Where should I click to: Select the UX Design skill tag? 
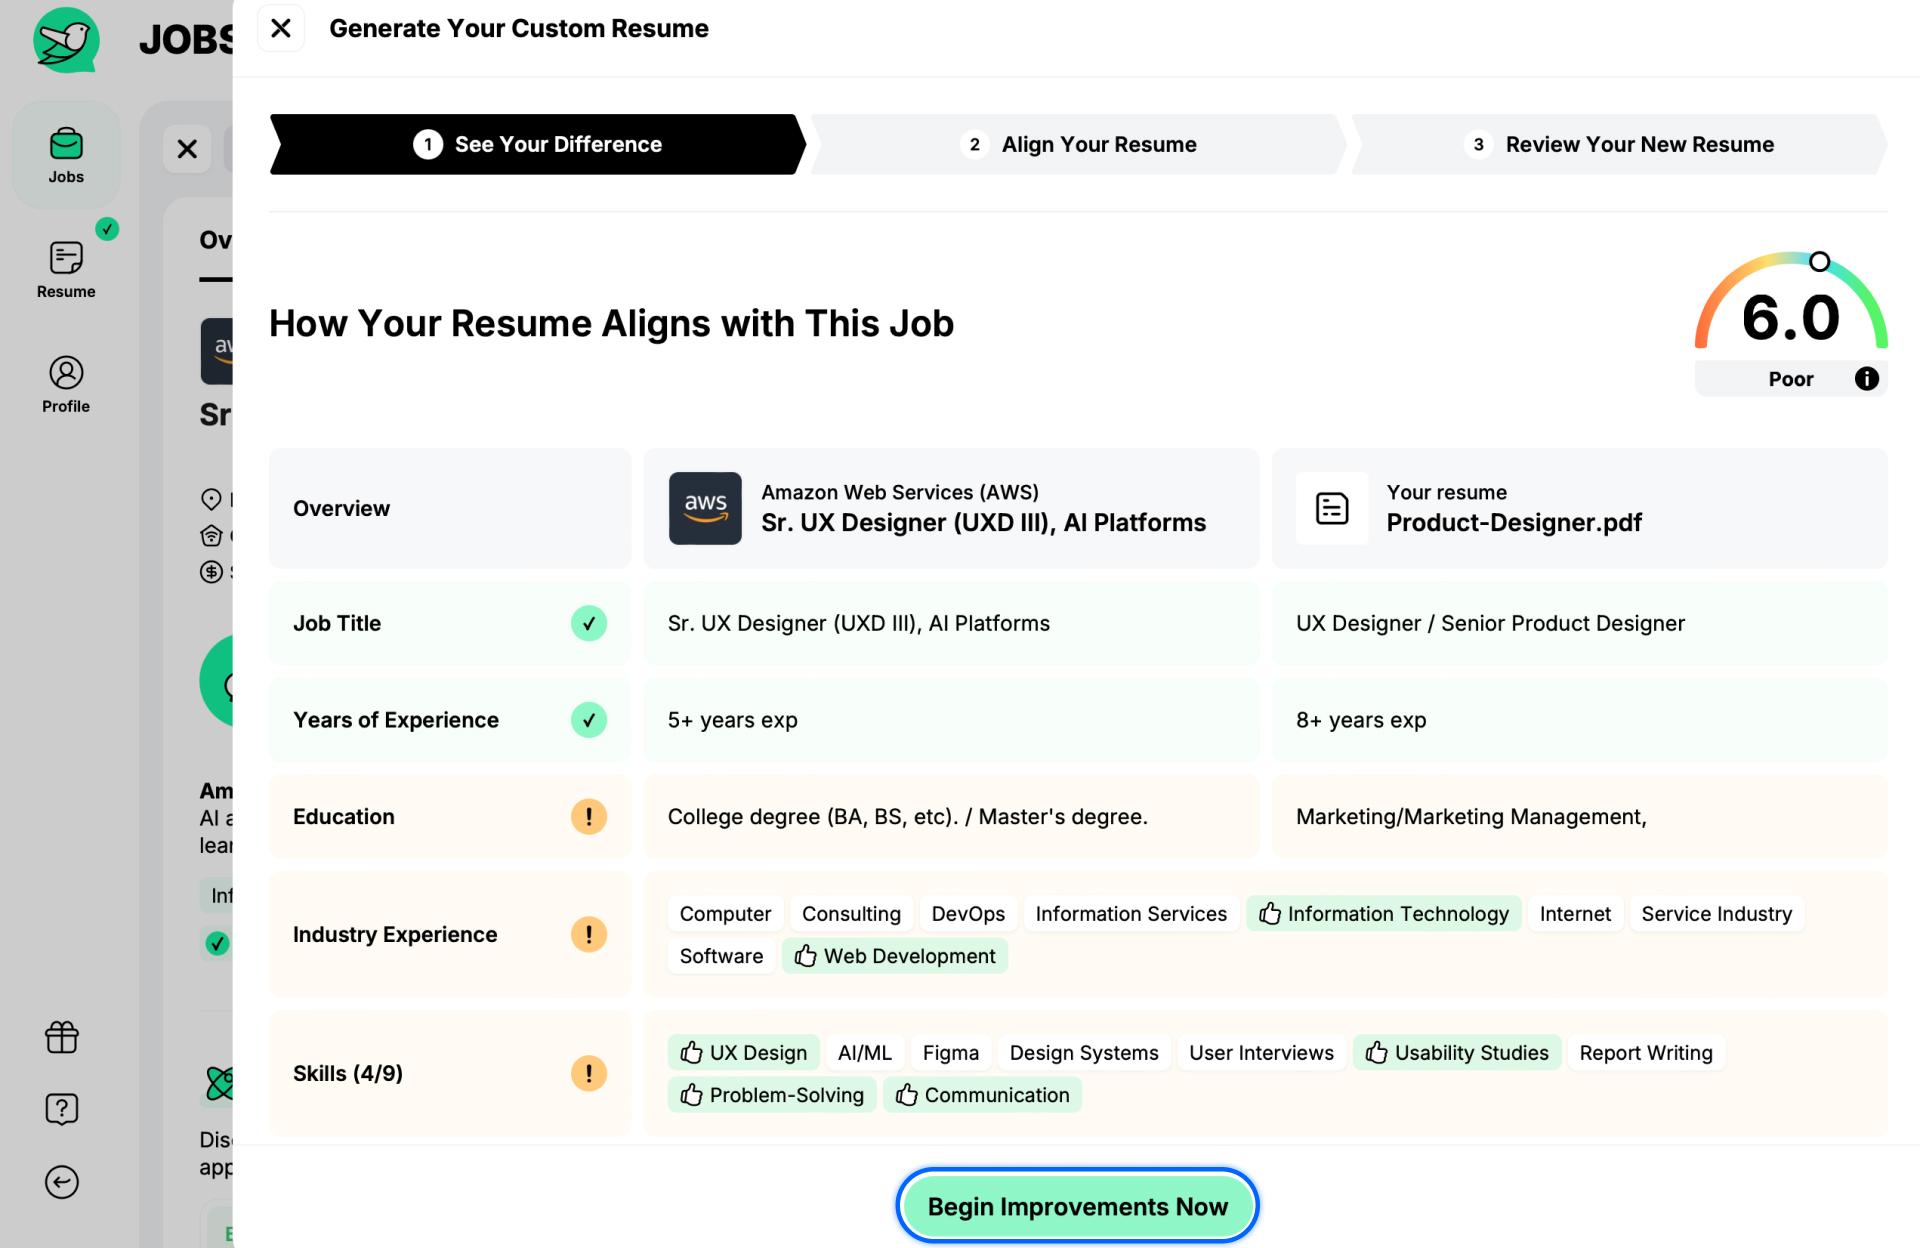point(742,1051)
